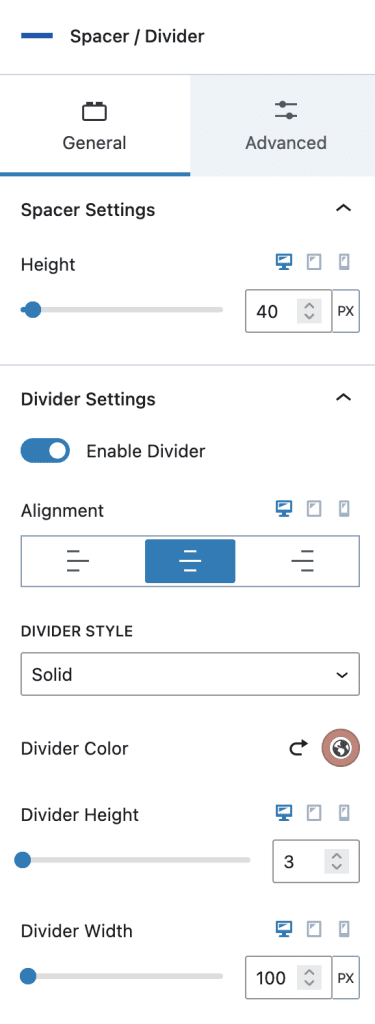Click the PX unit button for Height
The height and width of the screenshot is (1024, 375).
point(346,312)
